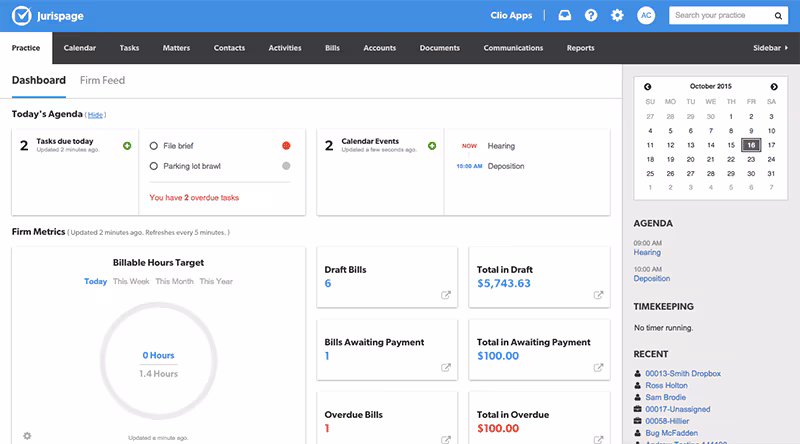
Task: Add a new task with green plus
Action: tap(127, 146)
